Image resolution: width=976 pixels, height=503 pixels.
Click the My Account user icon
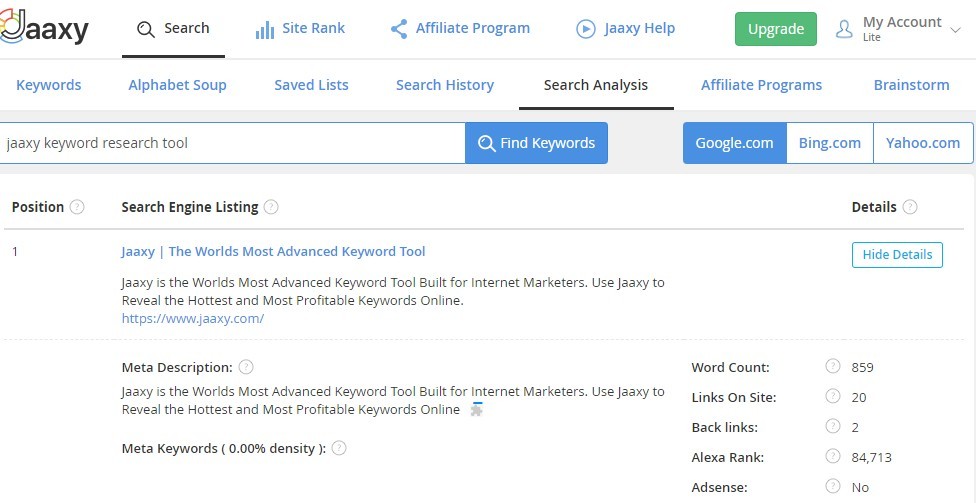click(x=844, y=29)
